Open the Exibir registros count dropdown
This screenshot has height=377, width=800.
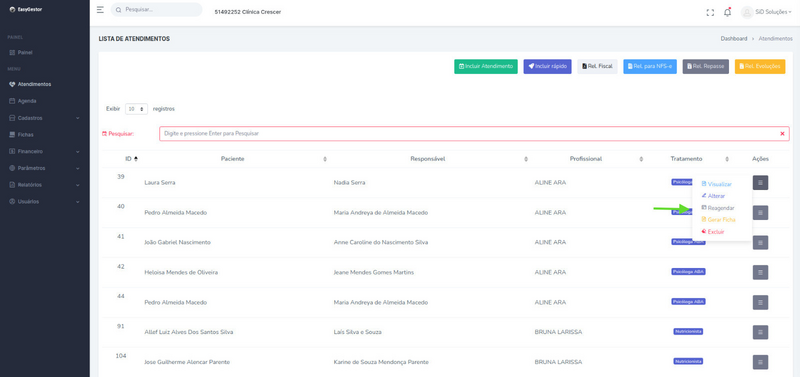[136, 109]
